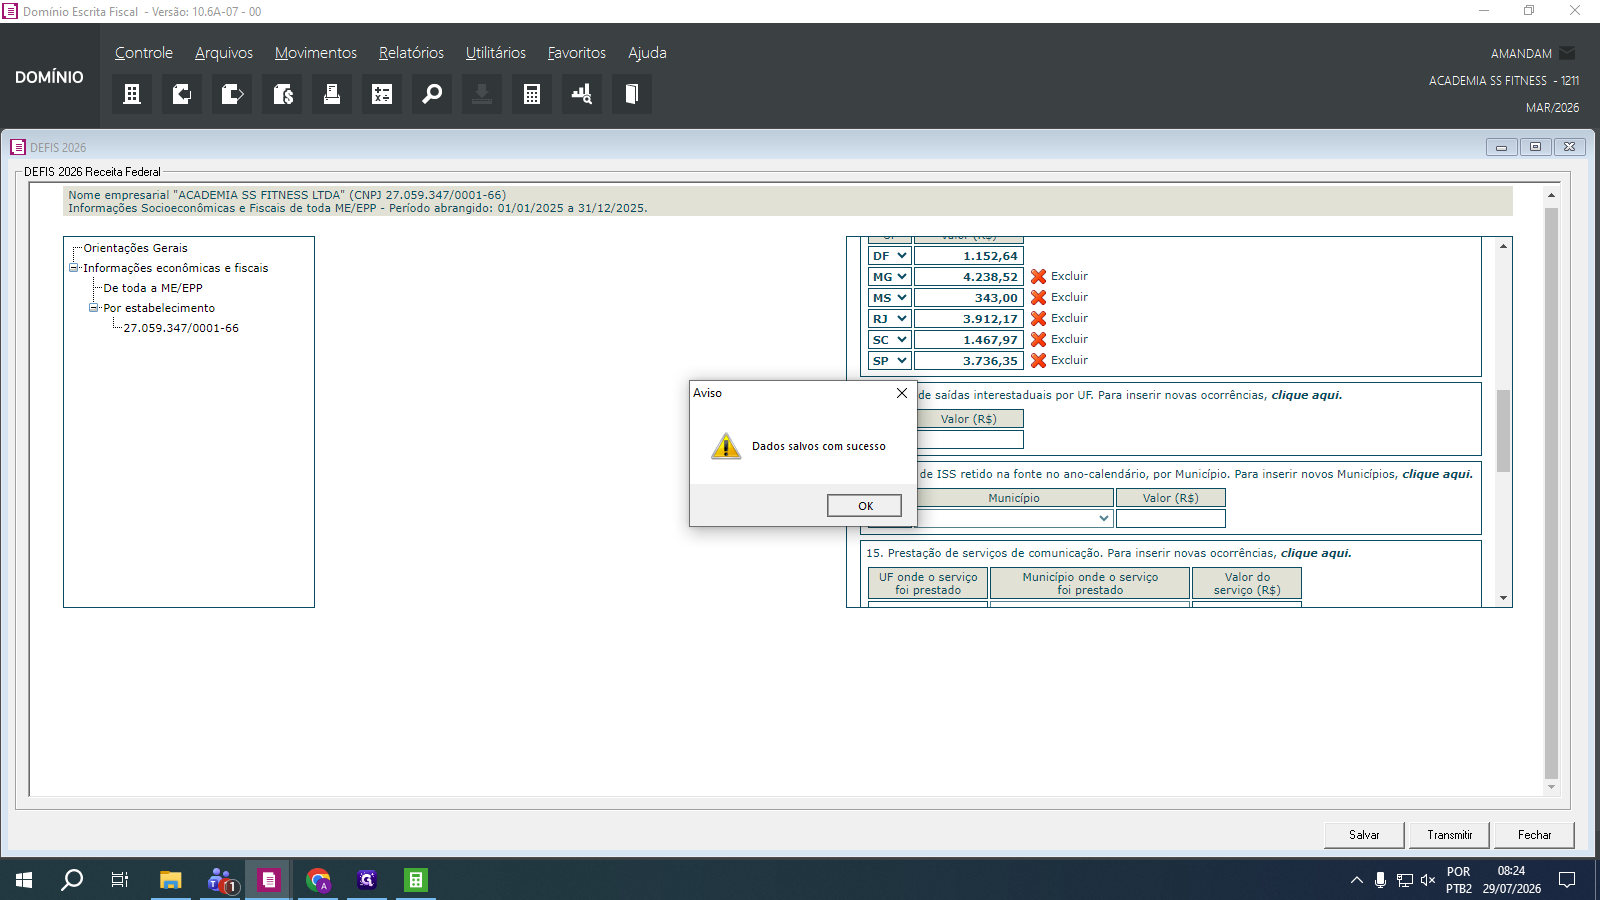This screenshot has width=1600, height=900.
Task: Select Orientações Gerais in the tree
Action: coord(136,248)
